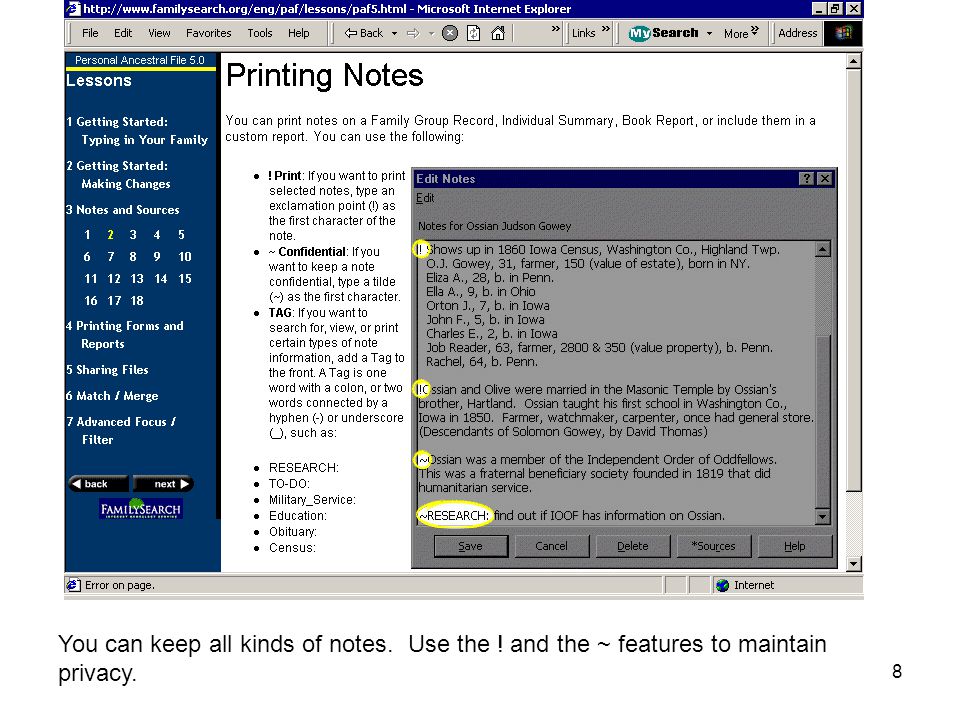
Task: Click the Refresh page icon
Action: 473,33
